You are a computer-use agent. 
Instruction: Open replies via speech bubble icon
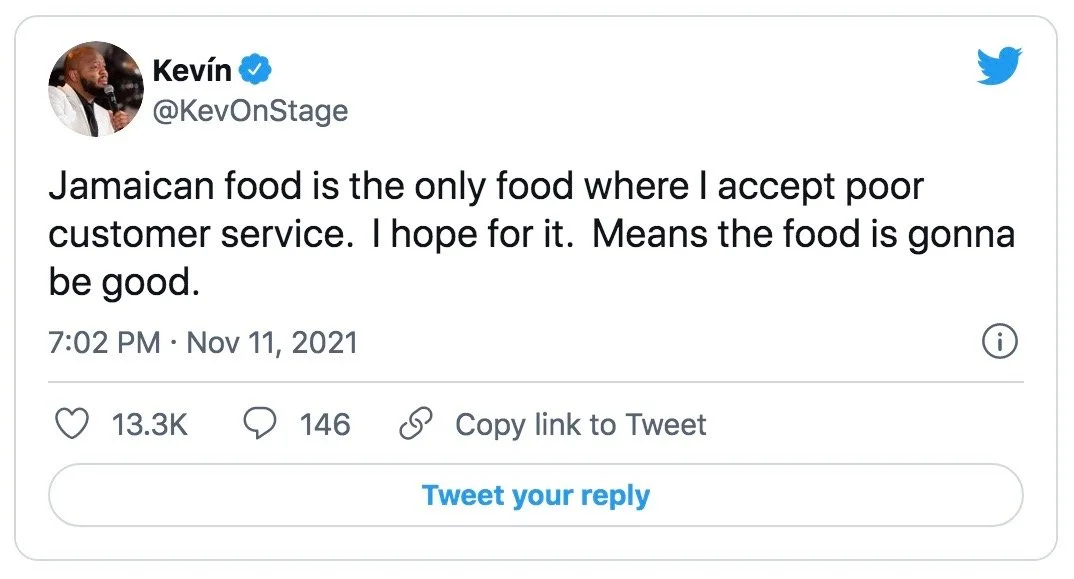click(261, 424)
